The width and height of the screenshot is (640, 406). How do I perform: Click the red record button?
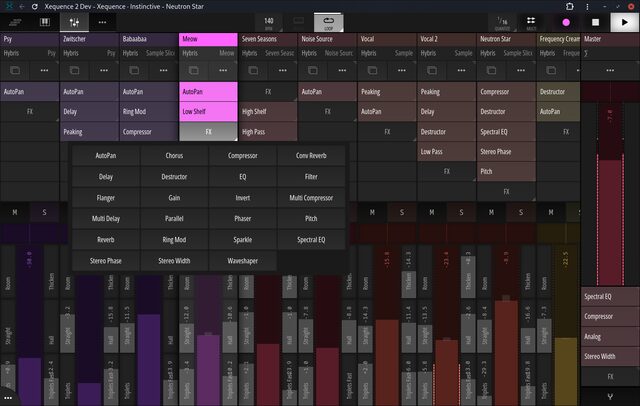566,22
